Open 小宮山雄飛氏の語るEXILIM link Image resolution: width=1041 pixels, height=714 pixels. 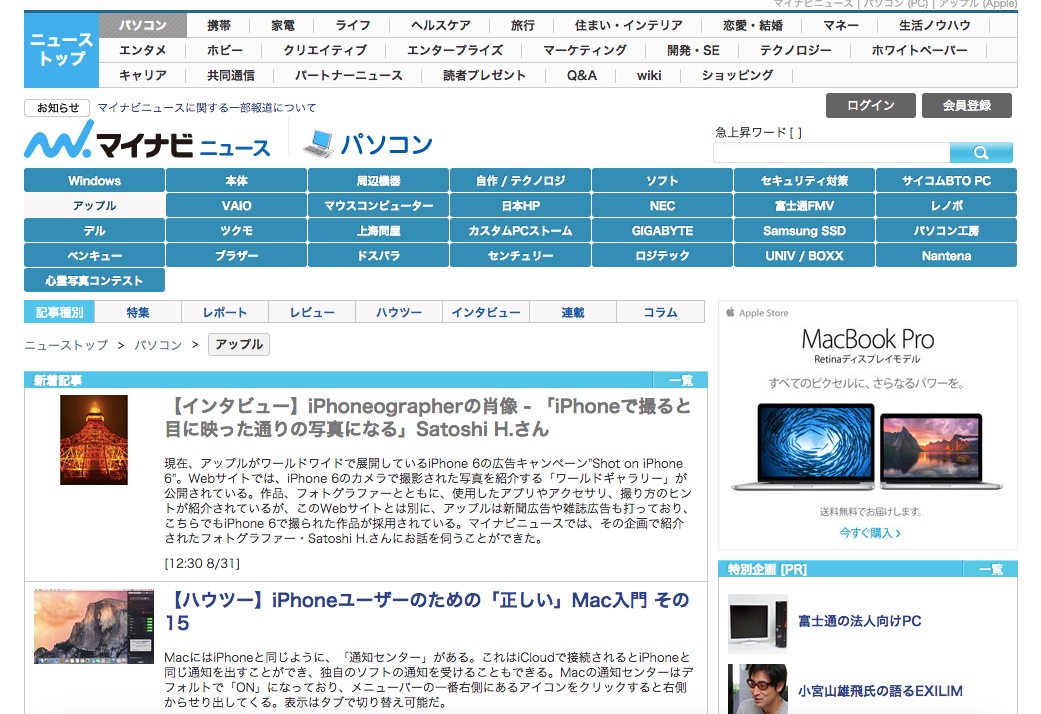tap(880, 691)
